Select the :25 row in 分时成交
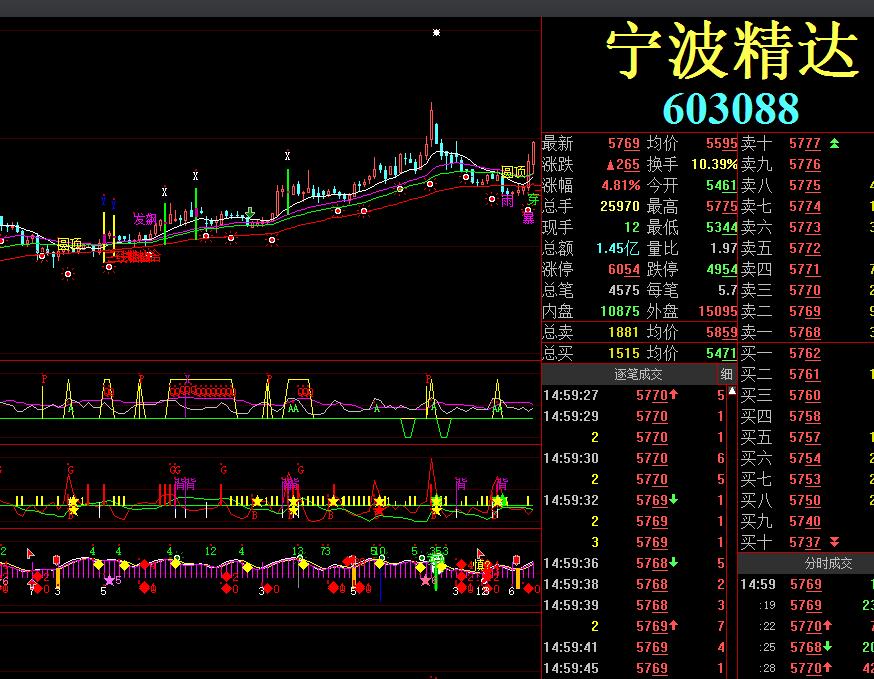This screenshot has width=874, height=679. (x=806, y=647)
